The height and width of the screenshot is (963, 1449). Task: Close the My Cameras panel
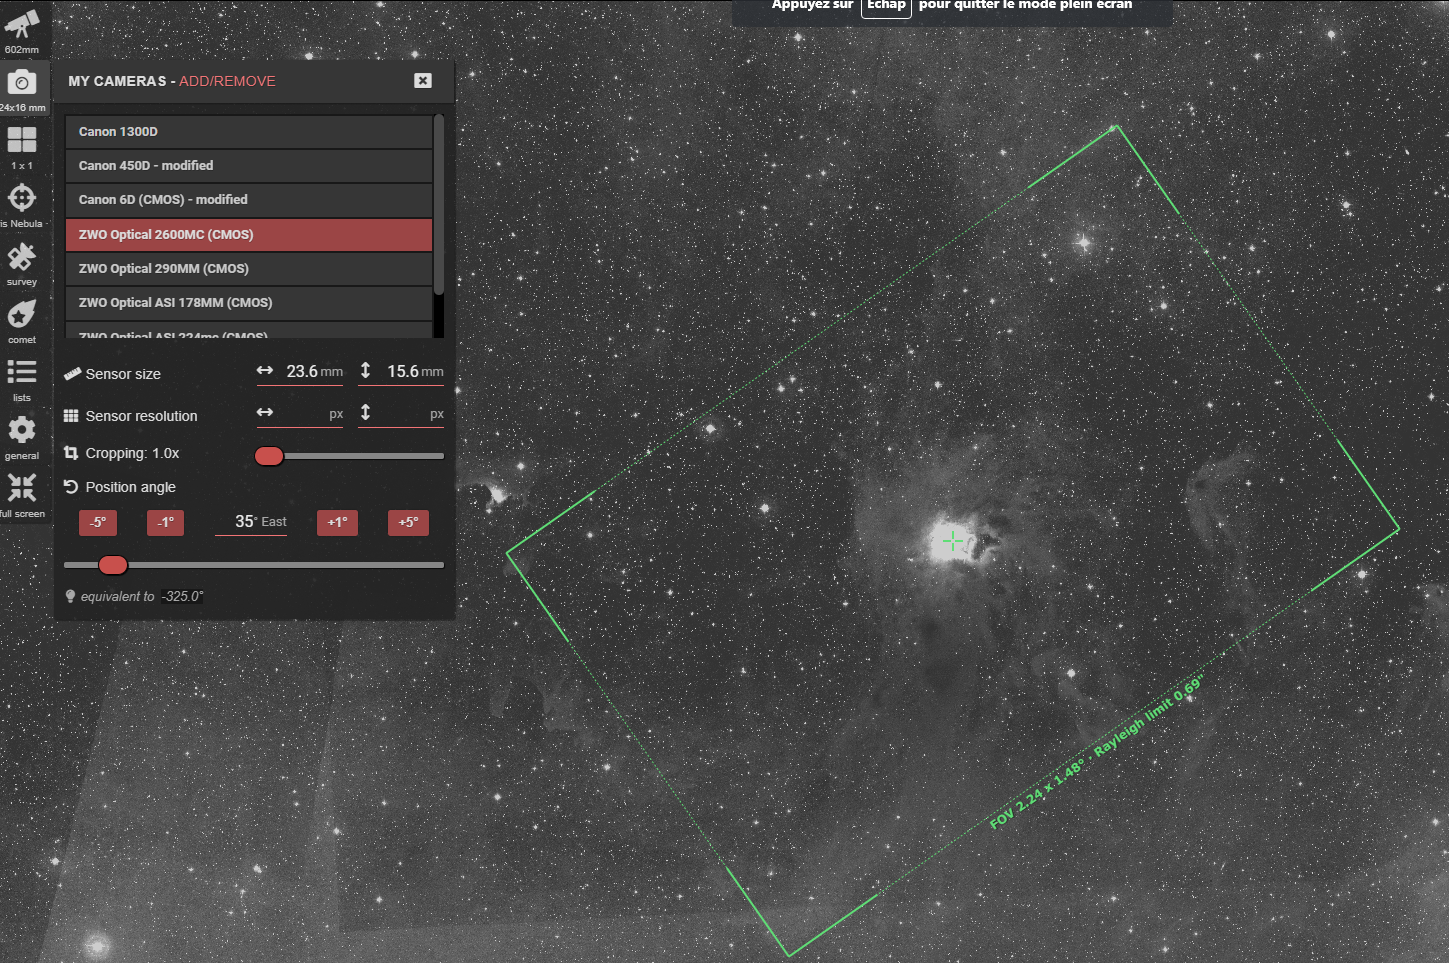click(423, 81)
